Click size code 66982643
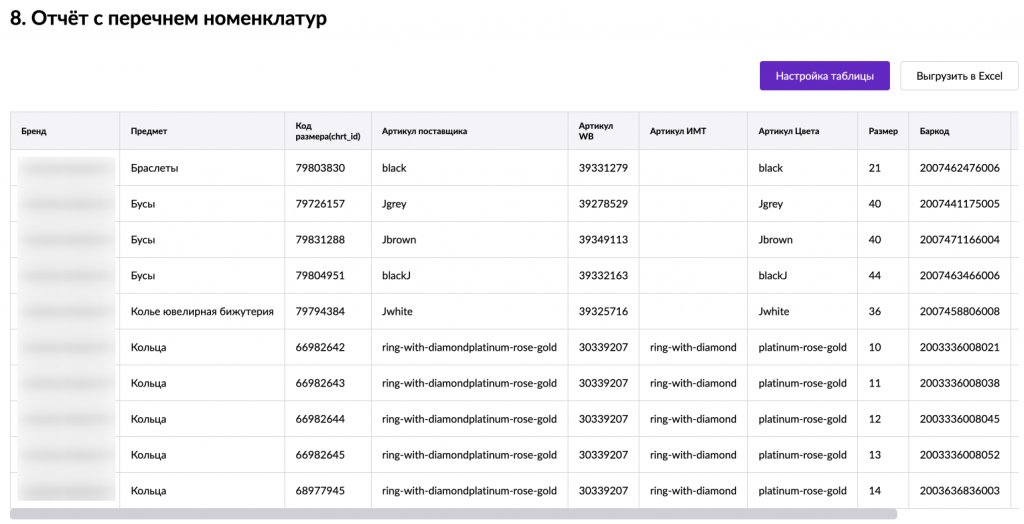The height and width of the screenshot is (524, 1024). [320, 384]
